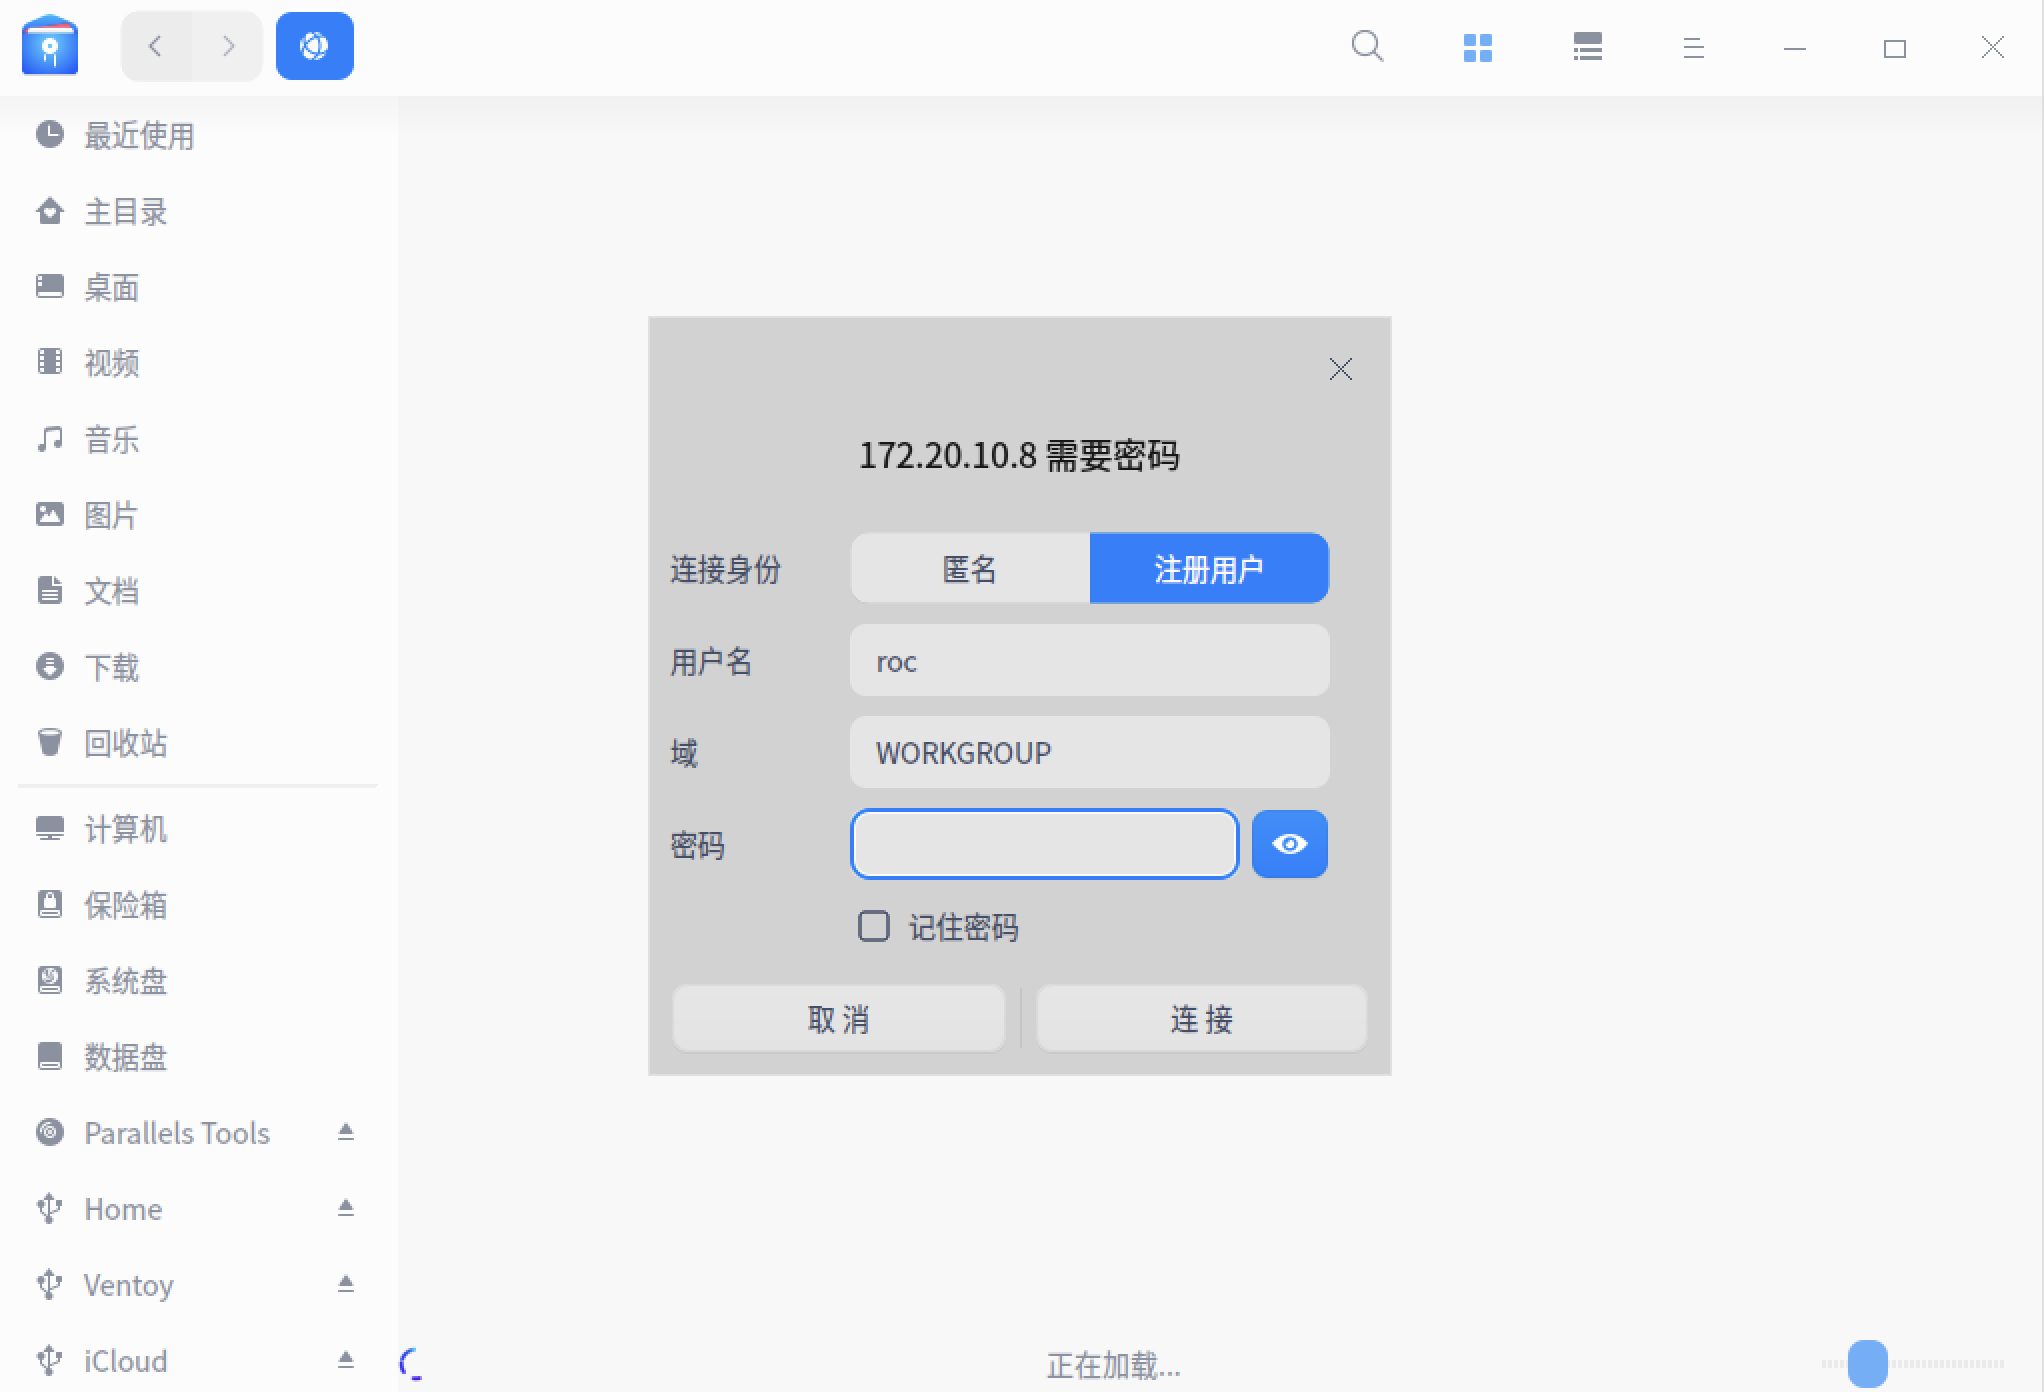Click the back navigation arrow
The image size is (2044, 1392).
click(x=155, y=46)
